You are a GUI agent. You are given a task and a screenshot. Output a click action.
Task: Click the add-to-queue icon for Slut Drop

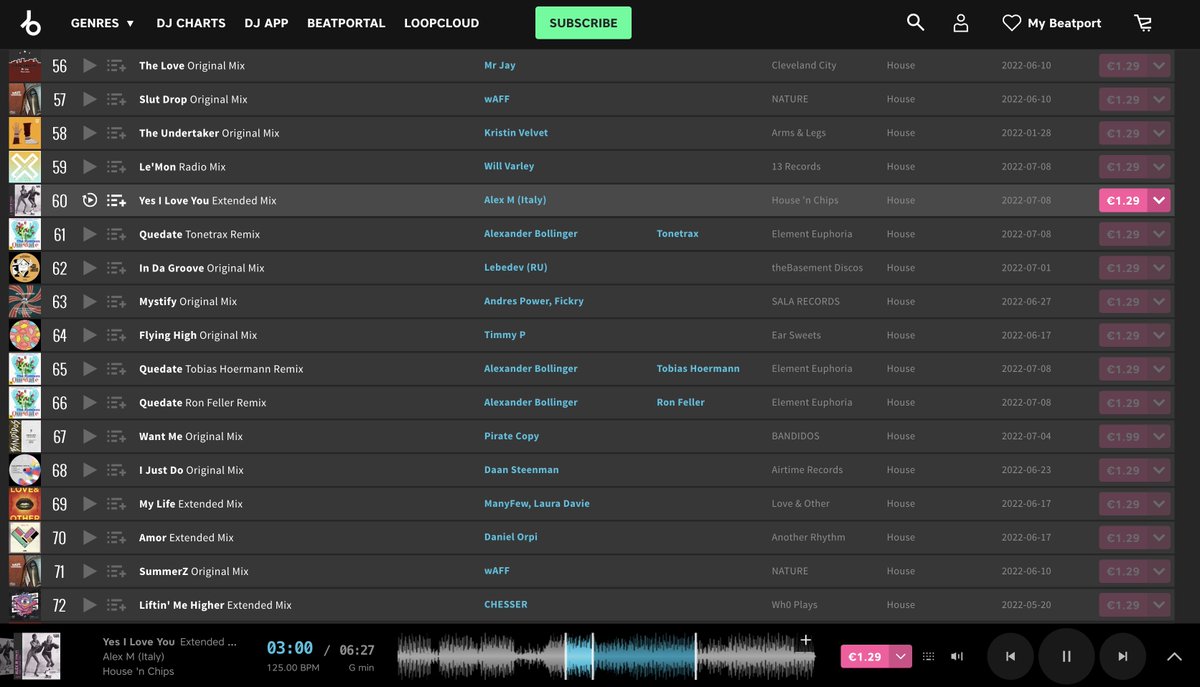pyautogui.click(x=114, y=99)
